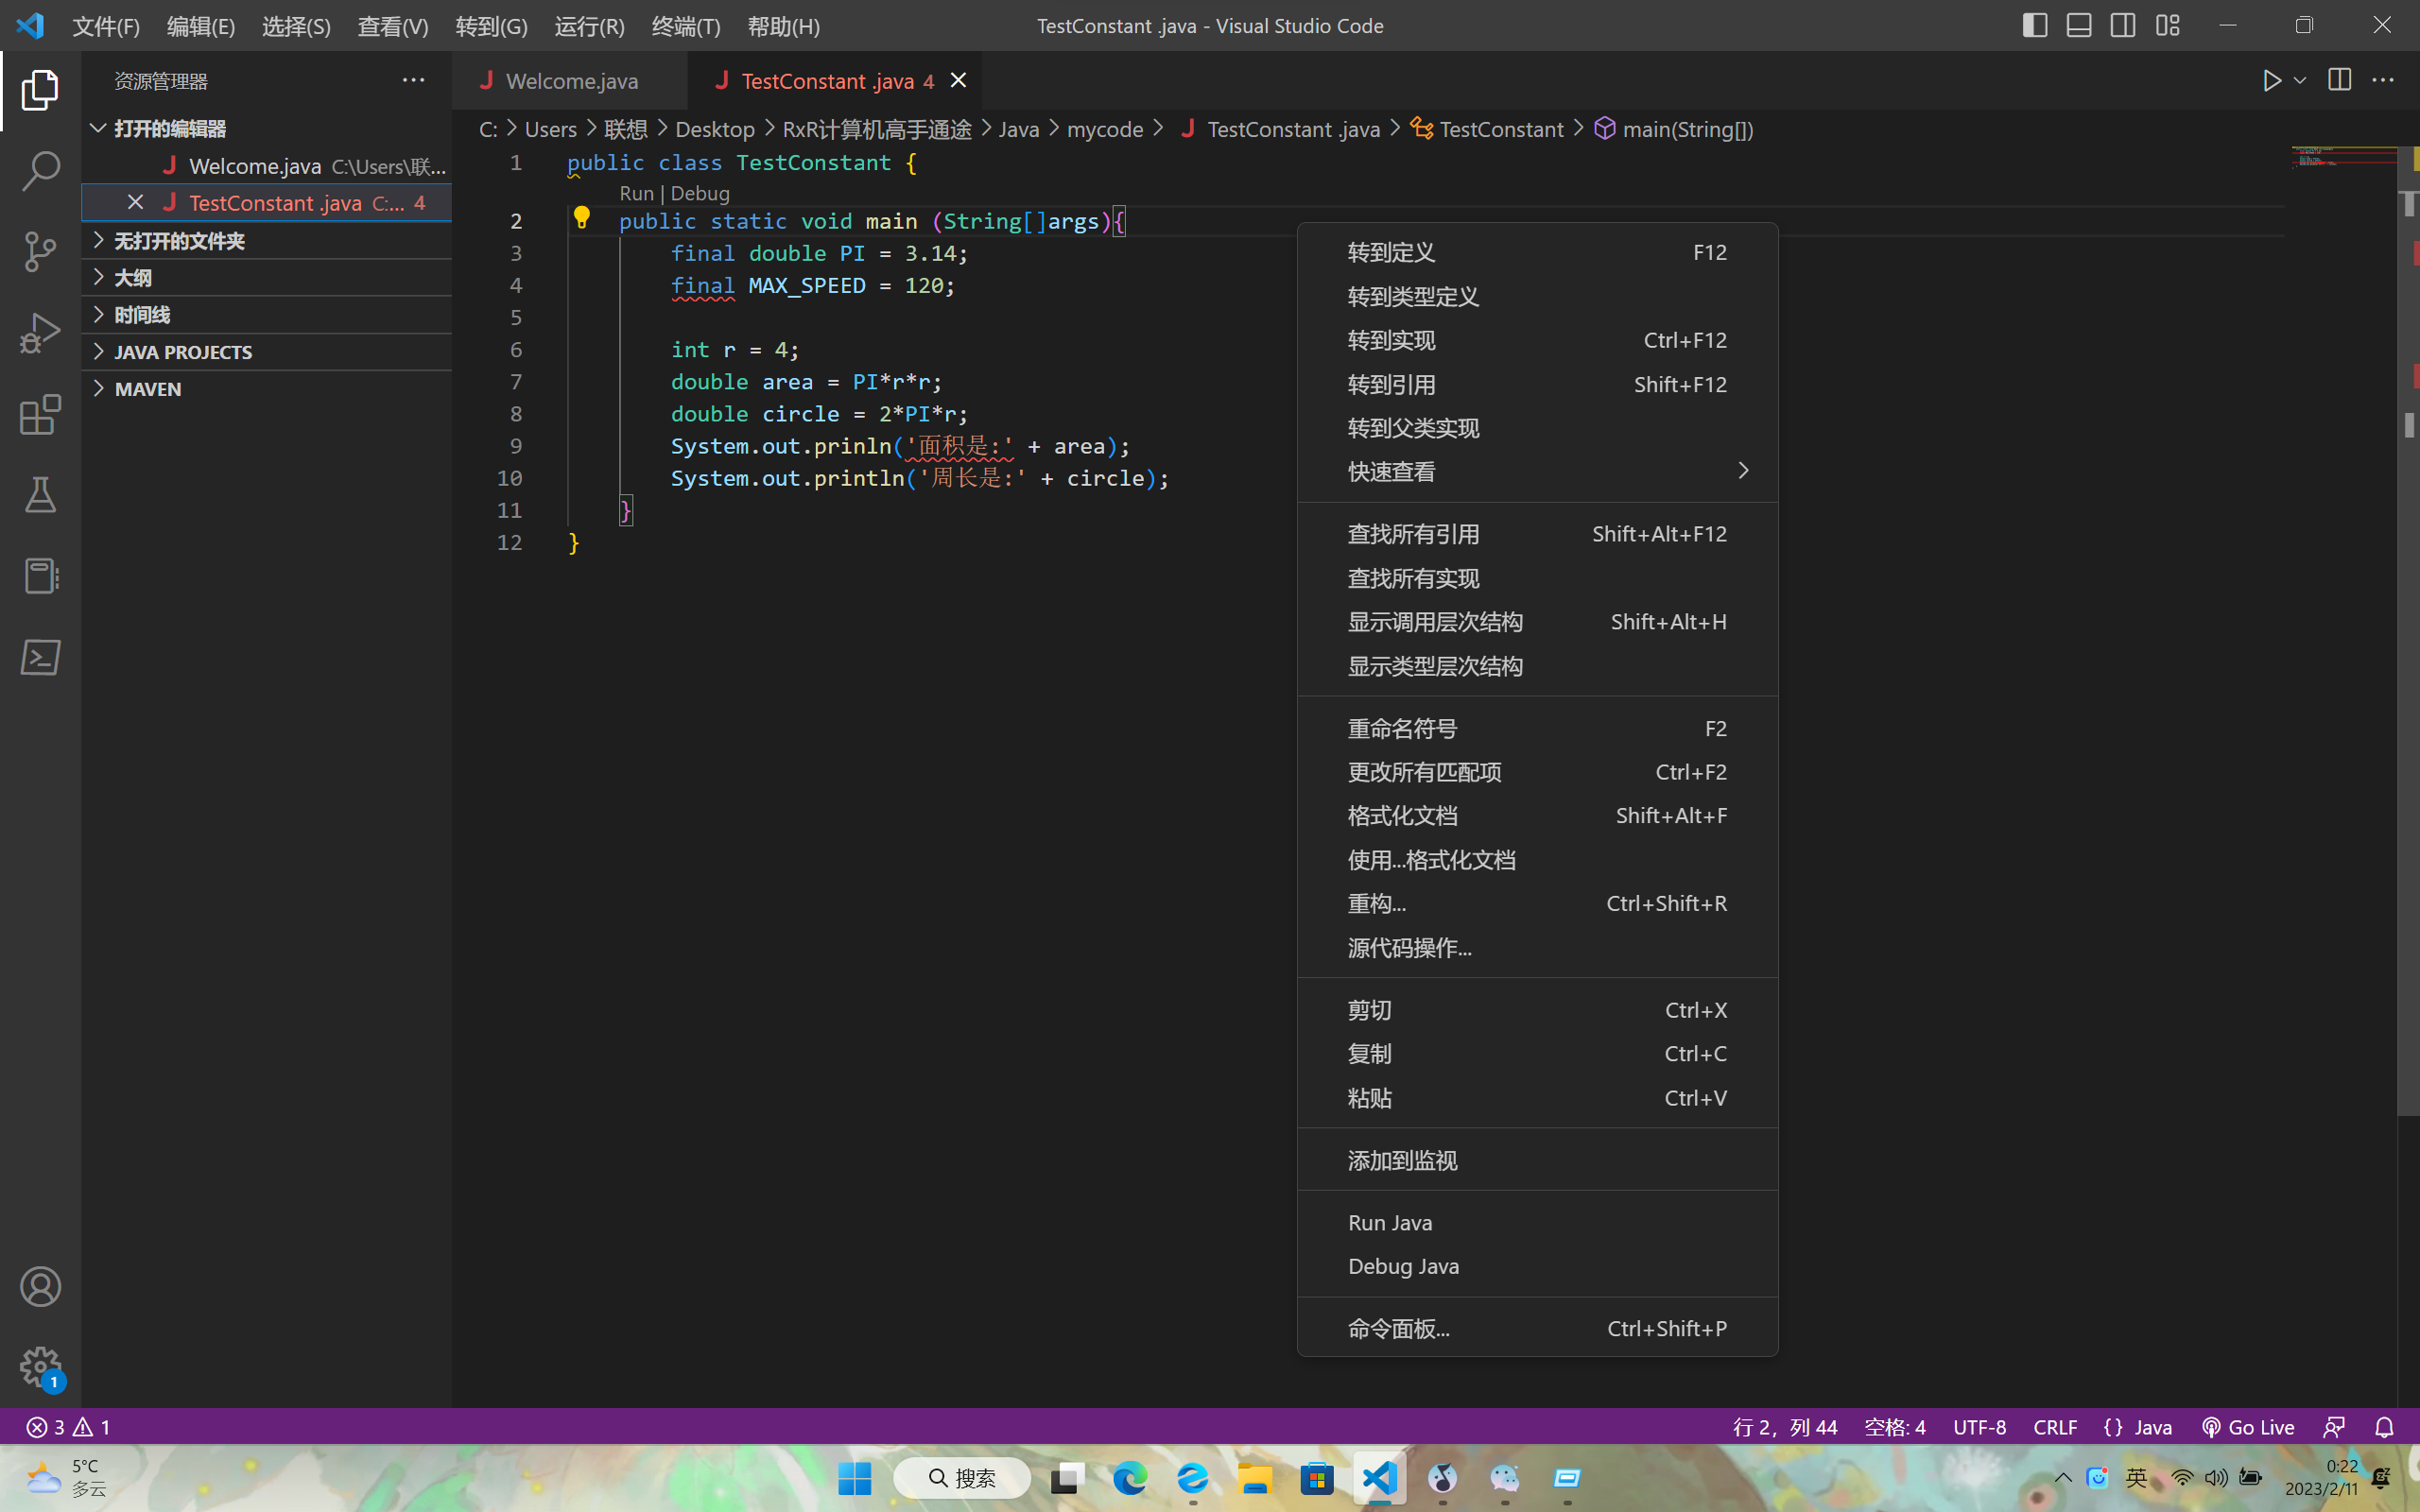2420x1512 pixels.
Task: Click the feedback icon in status bar
Action: (x=2334, y=1427)
